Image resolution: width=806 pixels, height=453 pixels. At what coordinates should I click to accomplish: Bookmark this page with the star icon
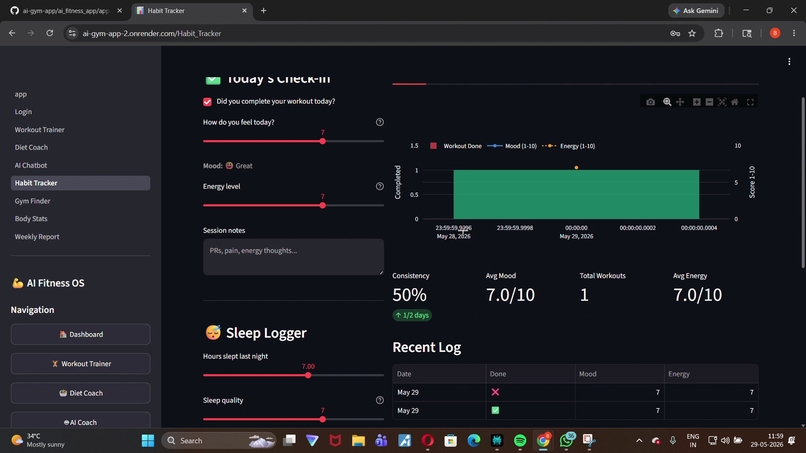coord(692,33)
